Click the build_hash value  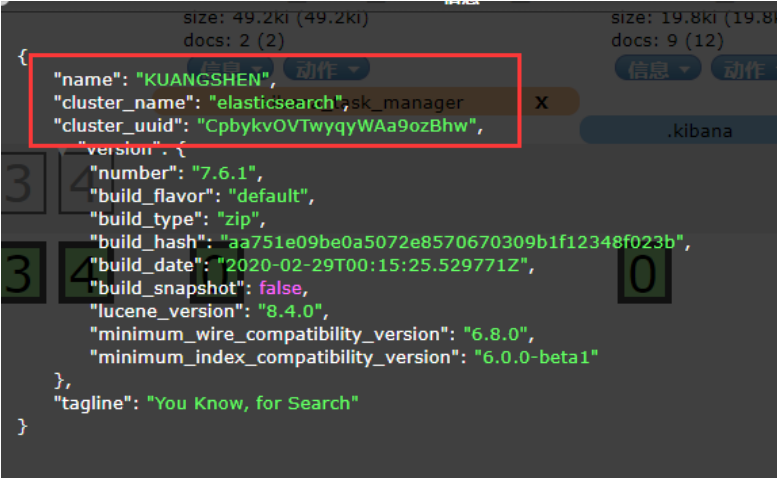[x=453, y=242]
